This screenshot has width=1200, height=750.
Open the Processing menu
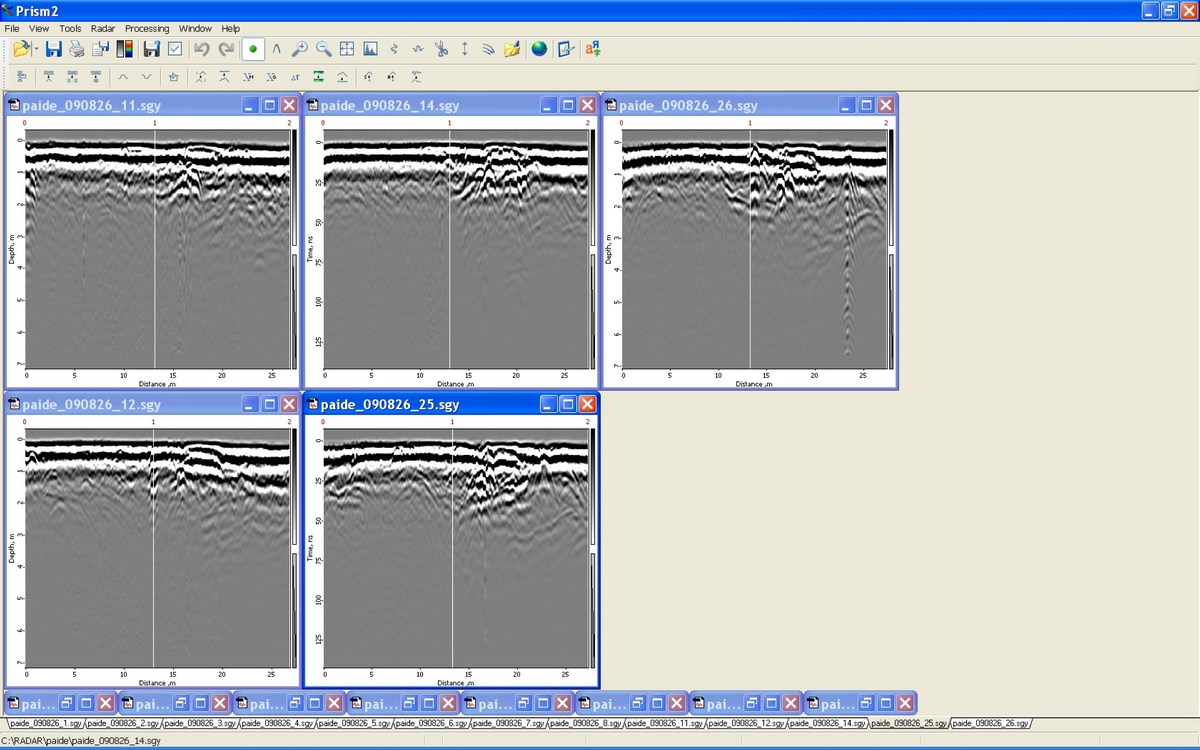pyautogui.click(x=147, y=29)
